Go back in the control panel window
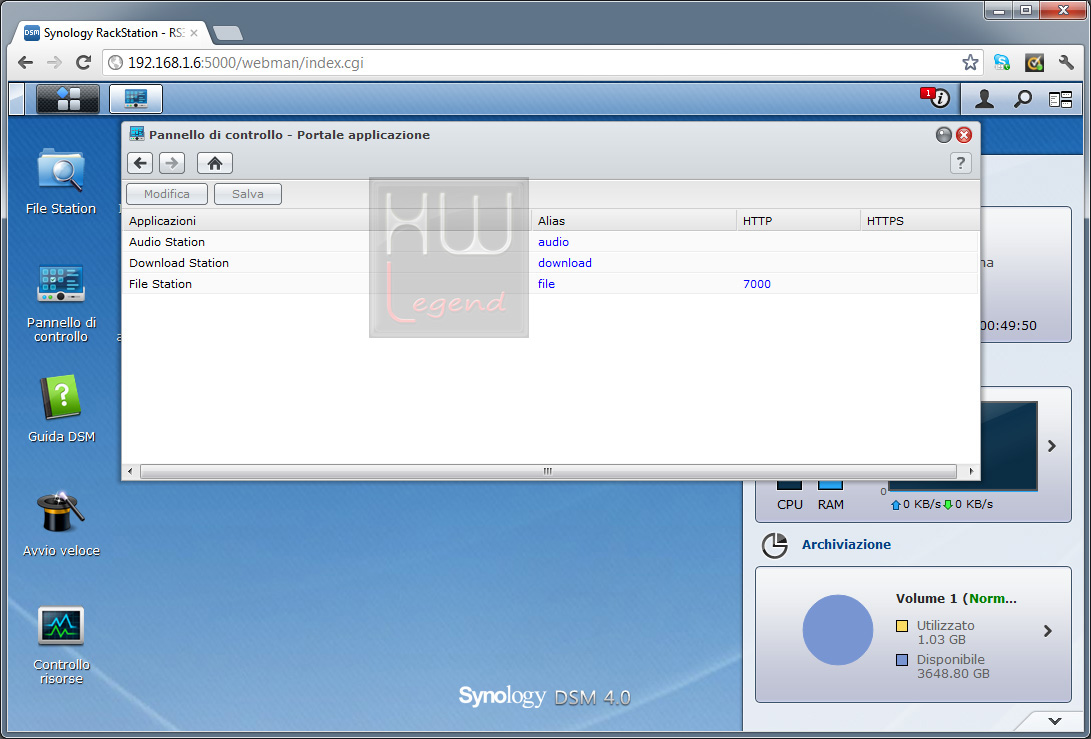The height and width of the screenshot is (739, 1091). tap(140, 163)
